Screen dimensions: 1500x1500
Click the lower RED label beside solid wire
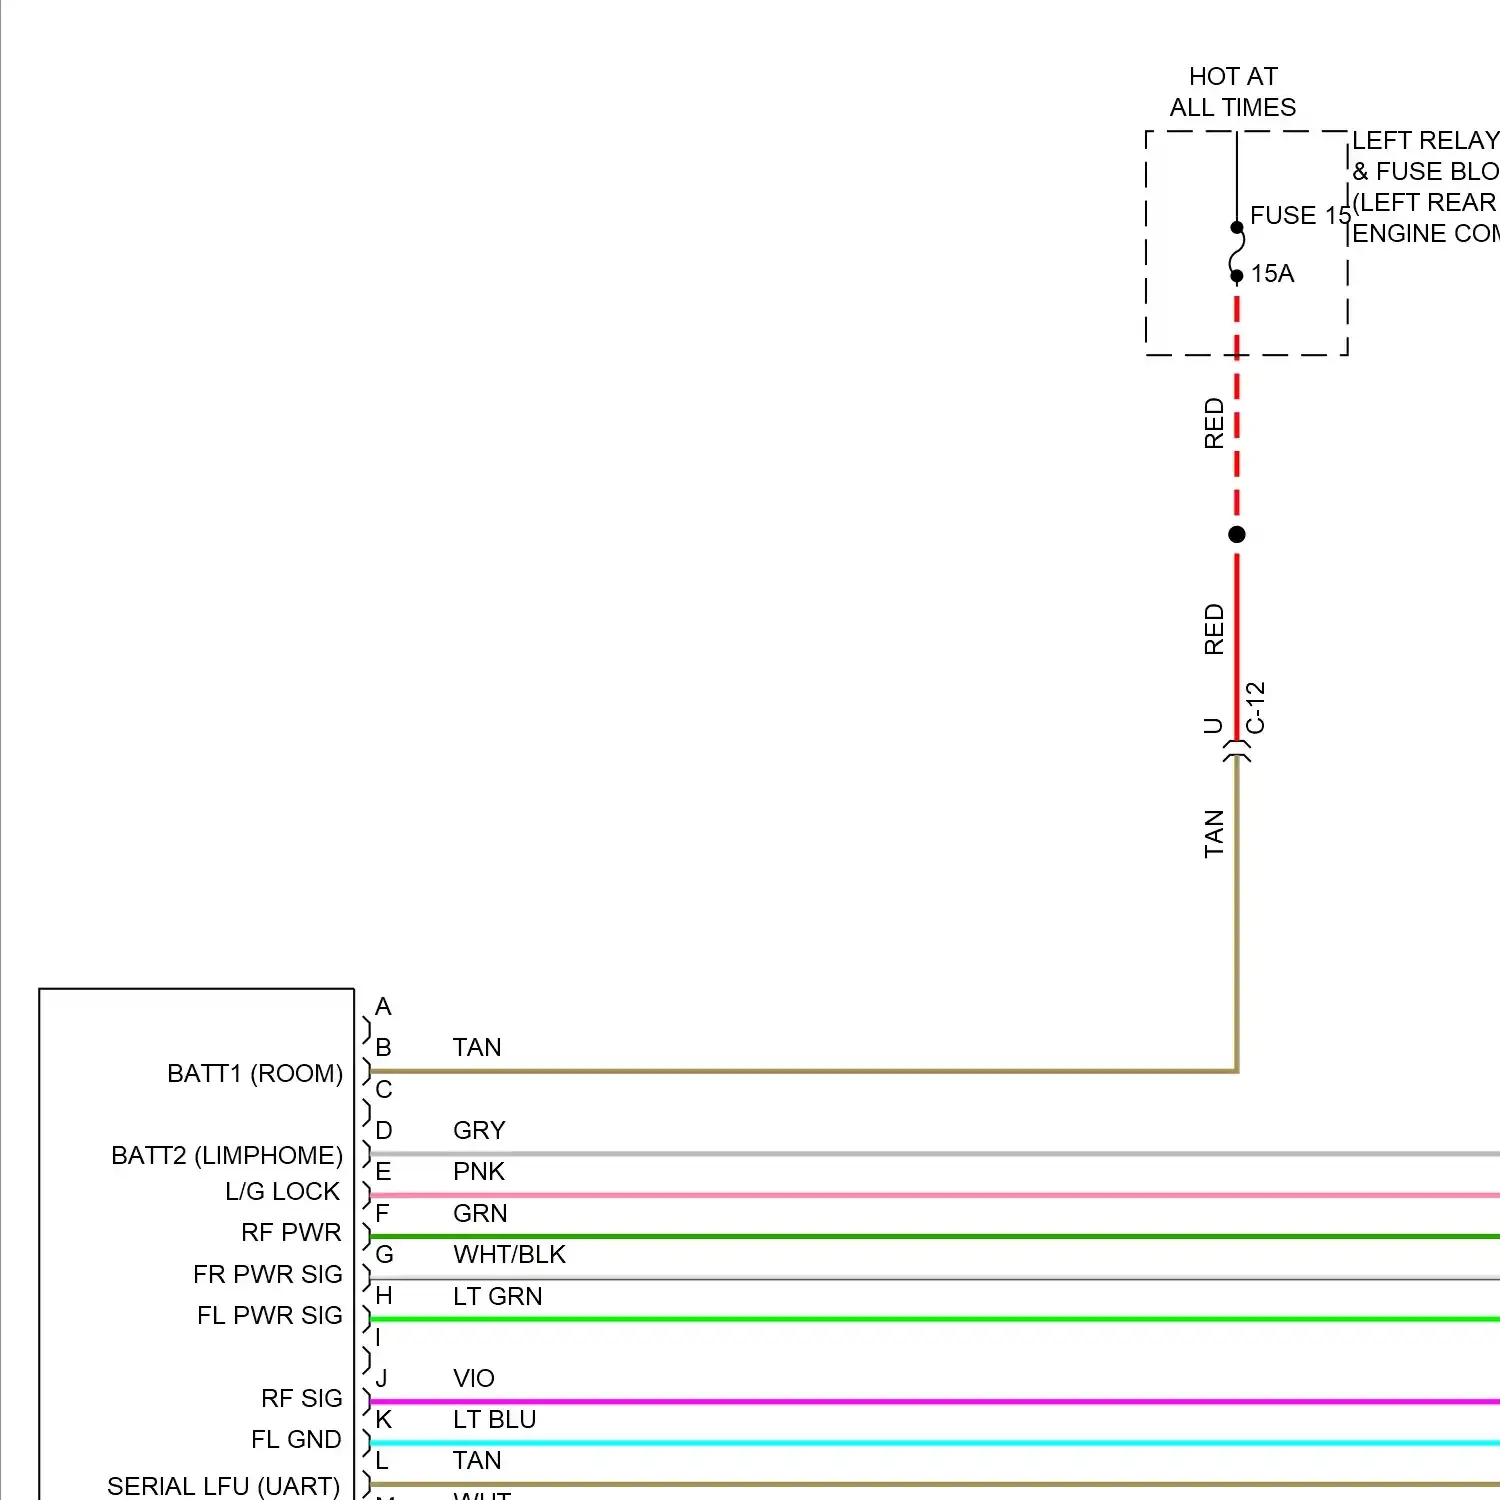pos(1214,629)
